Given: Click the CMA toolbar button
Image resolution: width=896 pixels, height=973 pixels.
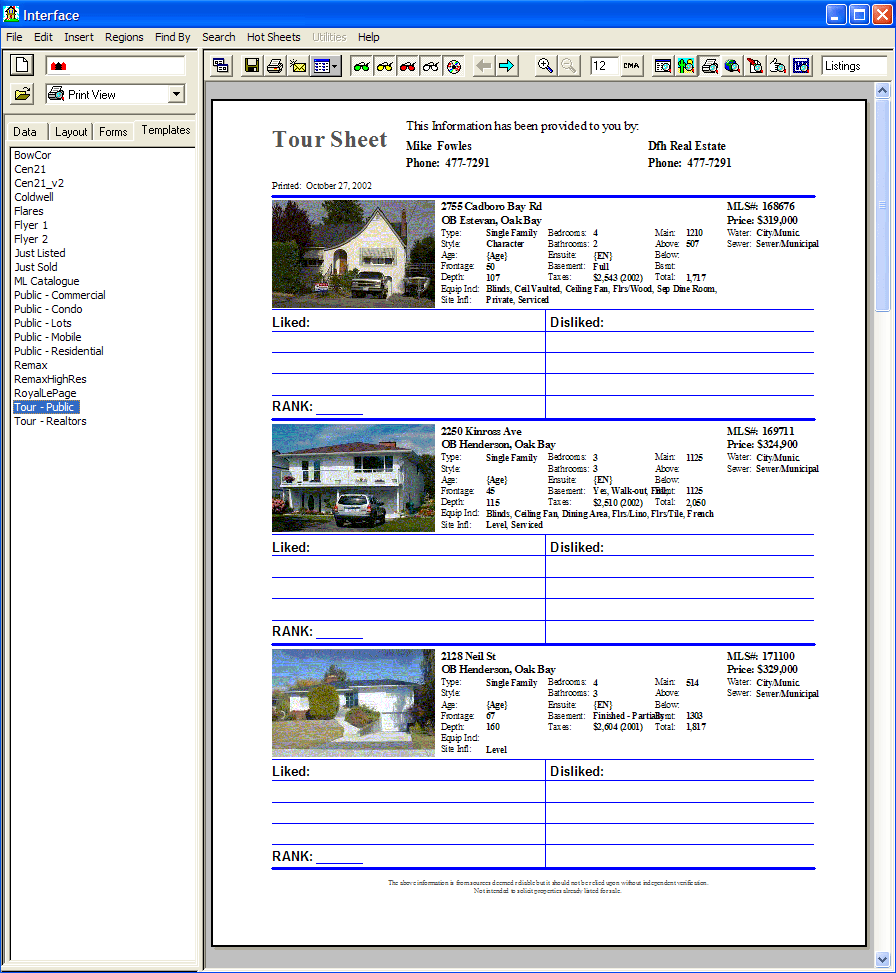Looking at the screenshot, I should [x=632, y=66].
